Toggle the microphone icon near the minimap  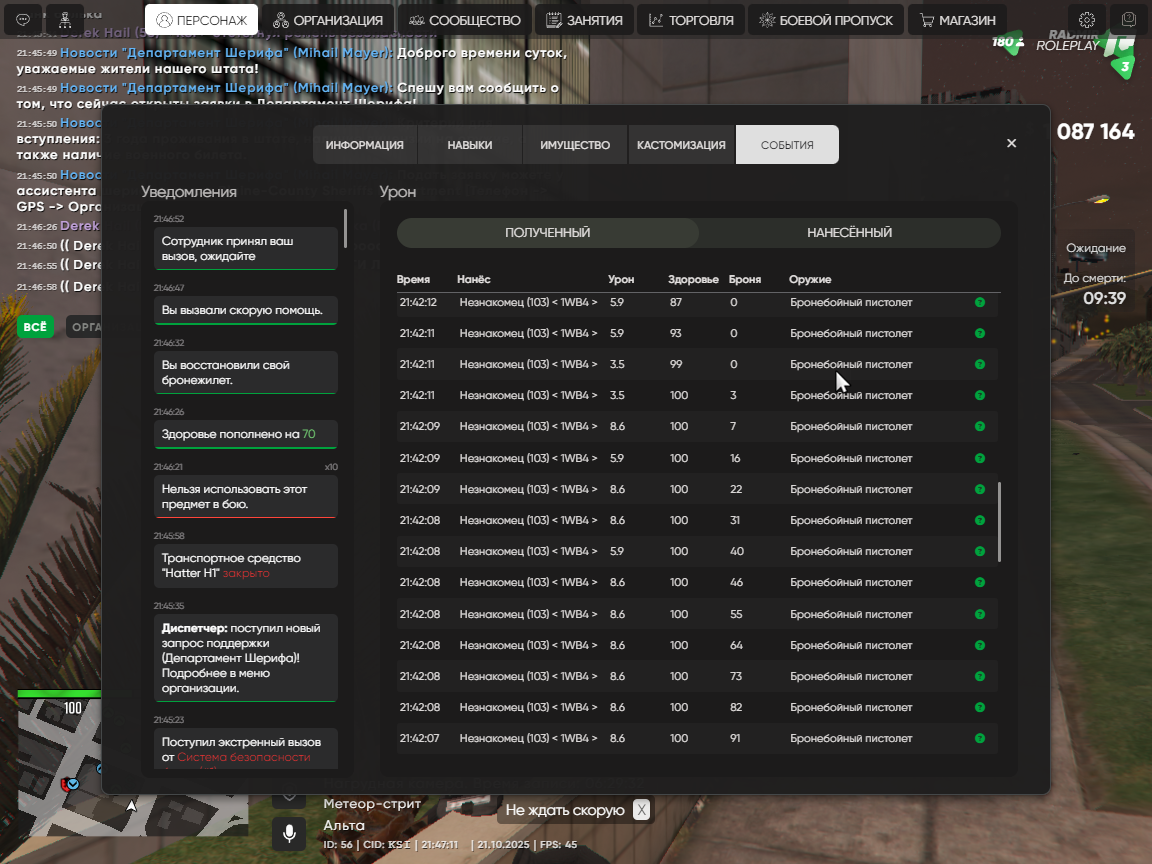(x=290, y=832)
